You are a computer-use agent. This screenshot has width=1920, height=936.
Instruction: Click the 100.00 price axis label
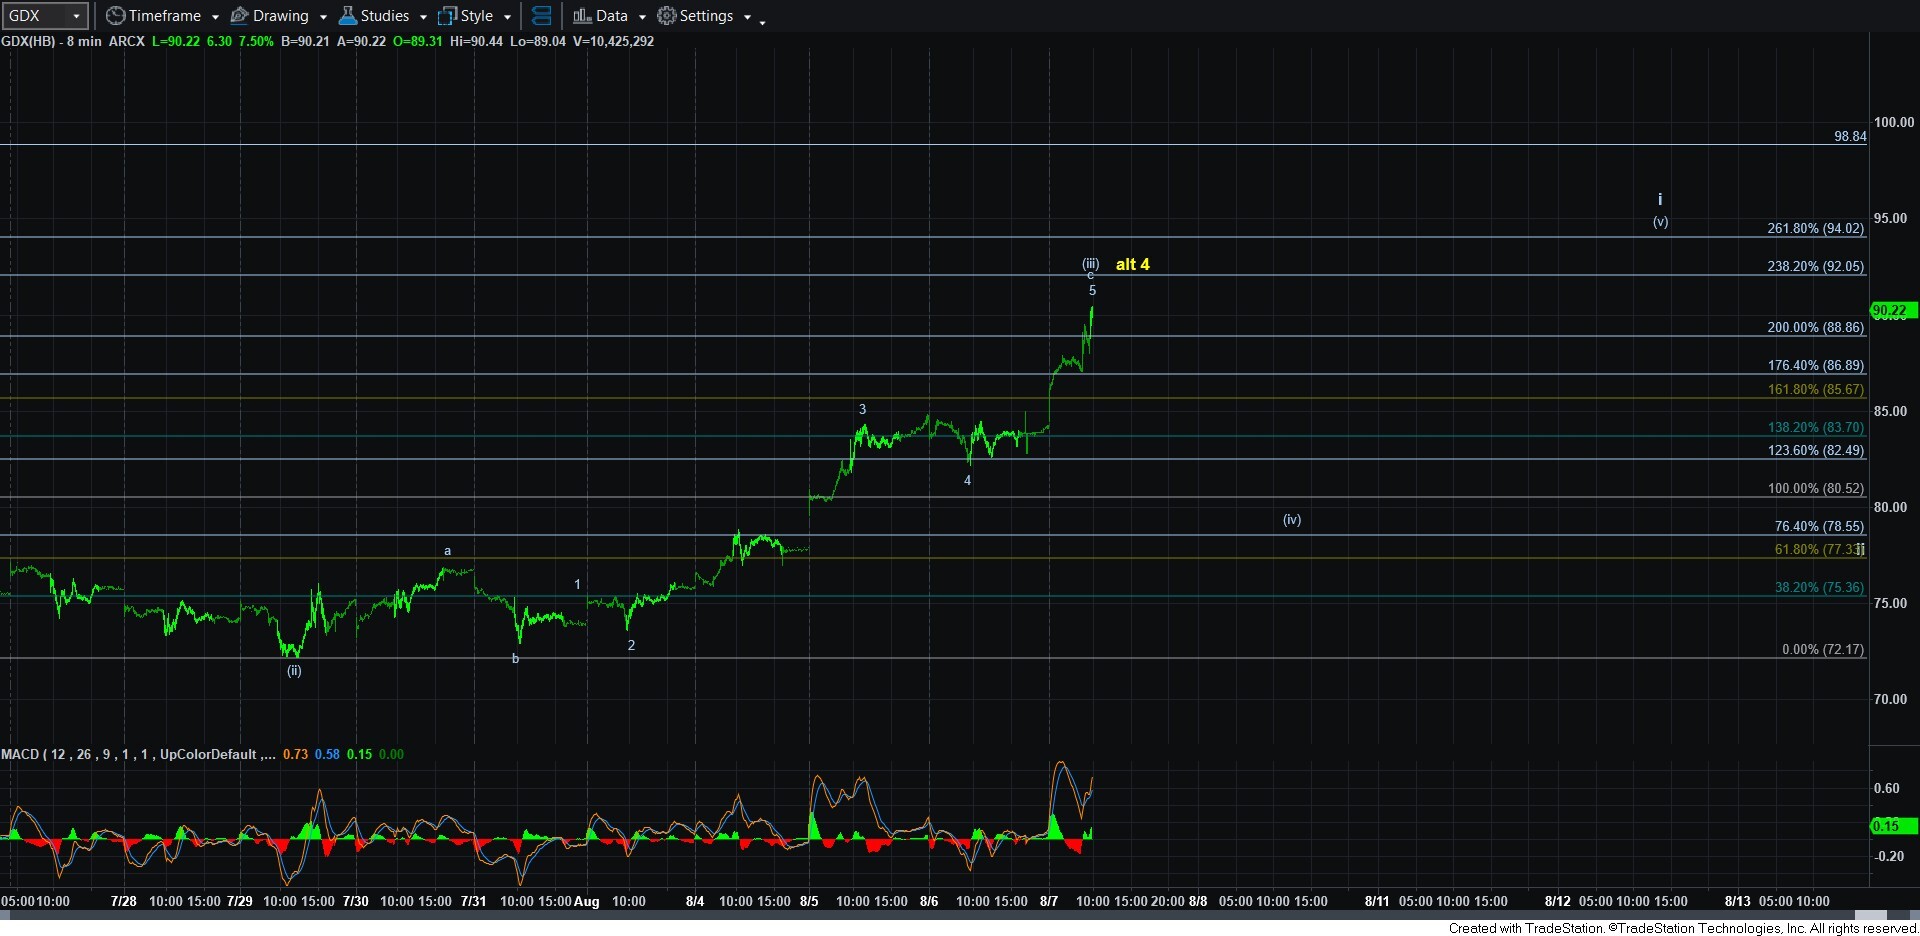coord(1894,122)
